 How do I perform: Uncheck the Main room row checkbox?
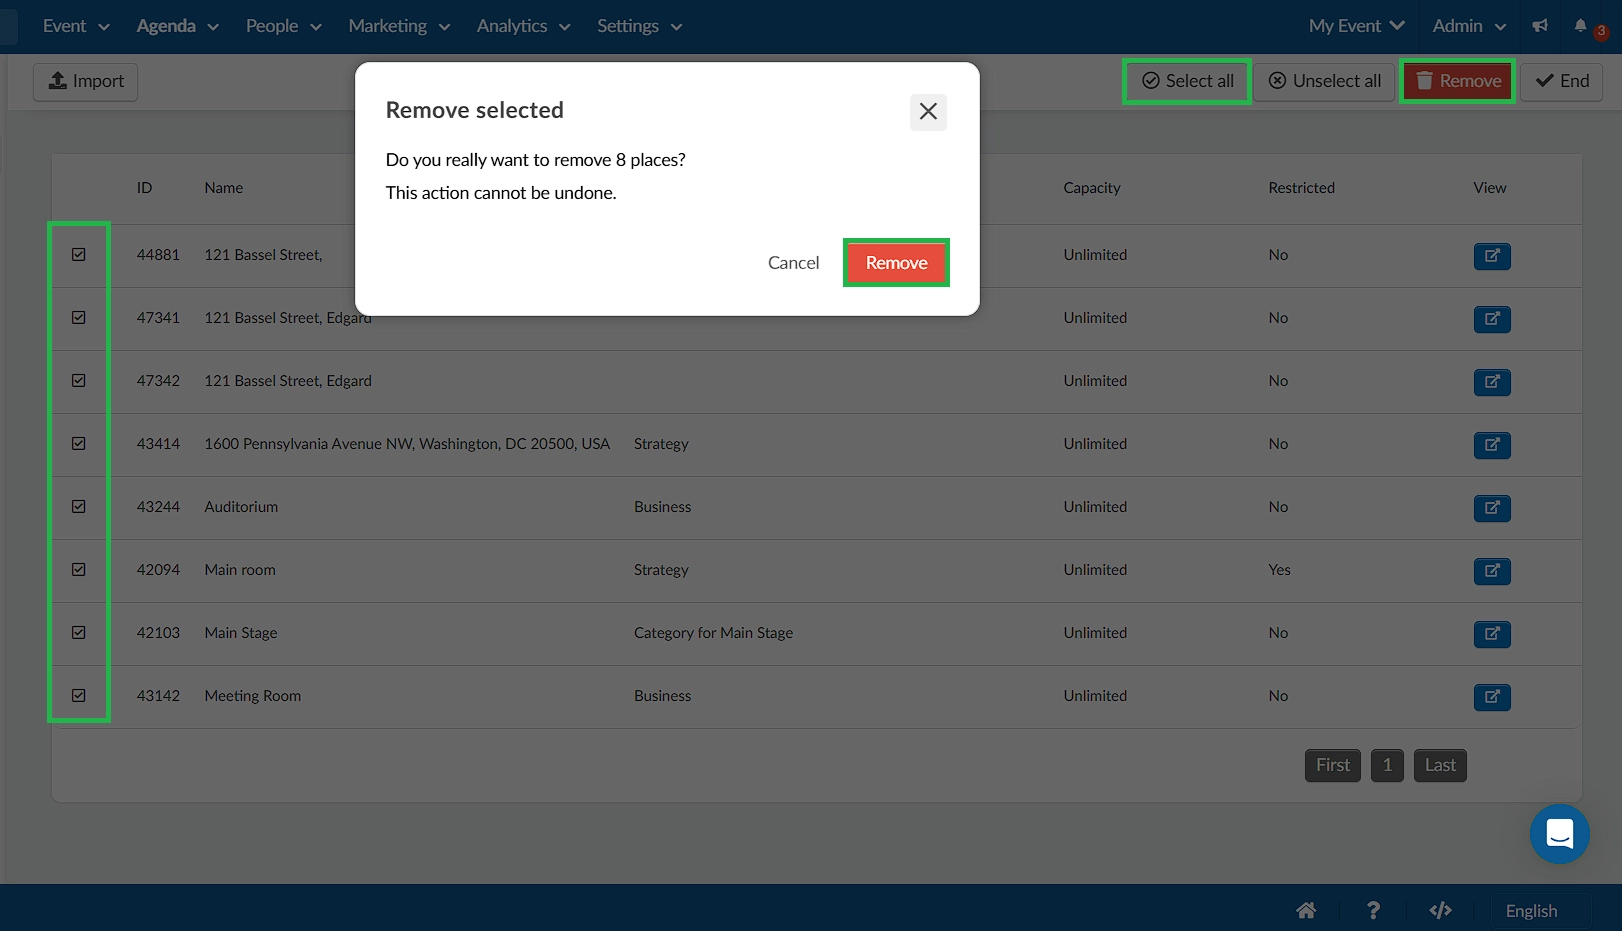79,570
